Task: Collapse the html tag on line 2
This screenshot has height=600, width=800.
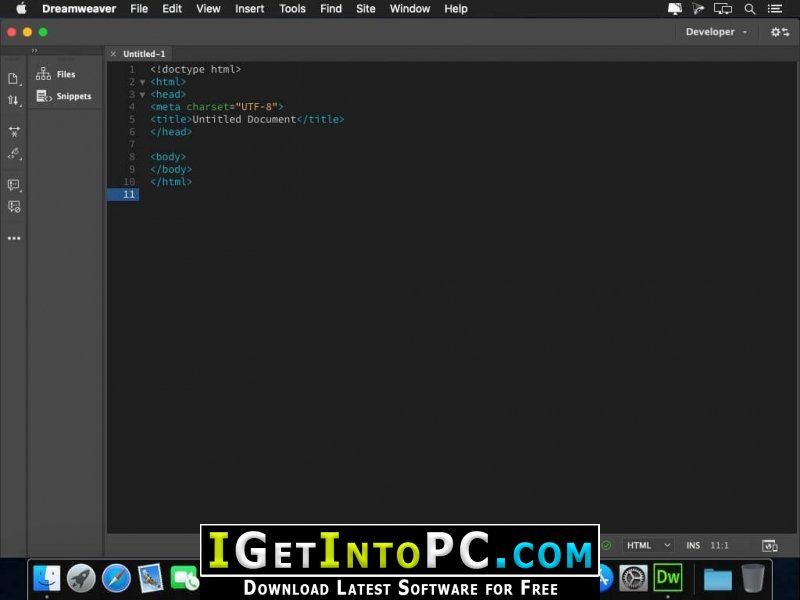Action: (x=142, y=82)
